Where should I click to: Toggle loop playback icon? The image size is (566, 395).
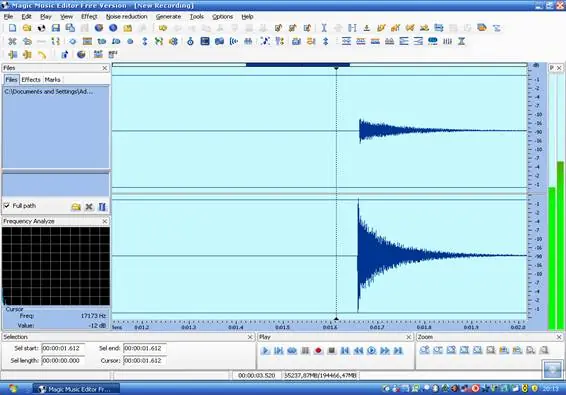[292, 350]
